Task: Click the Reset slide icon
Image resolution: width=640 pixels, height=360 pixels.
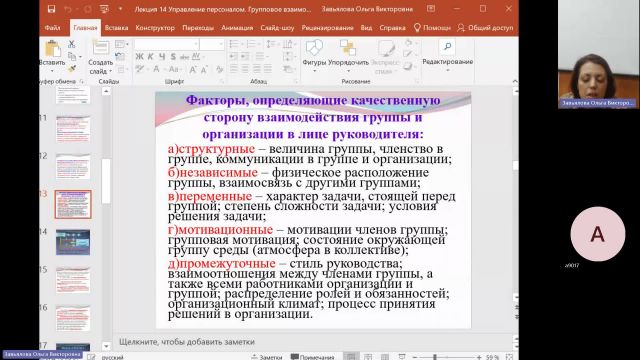Action: pos(120,57)
